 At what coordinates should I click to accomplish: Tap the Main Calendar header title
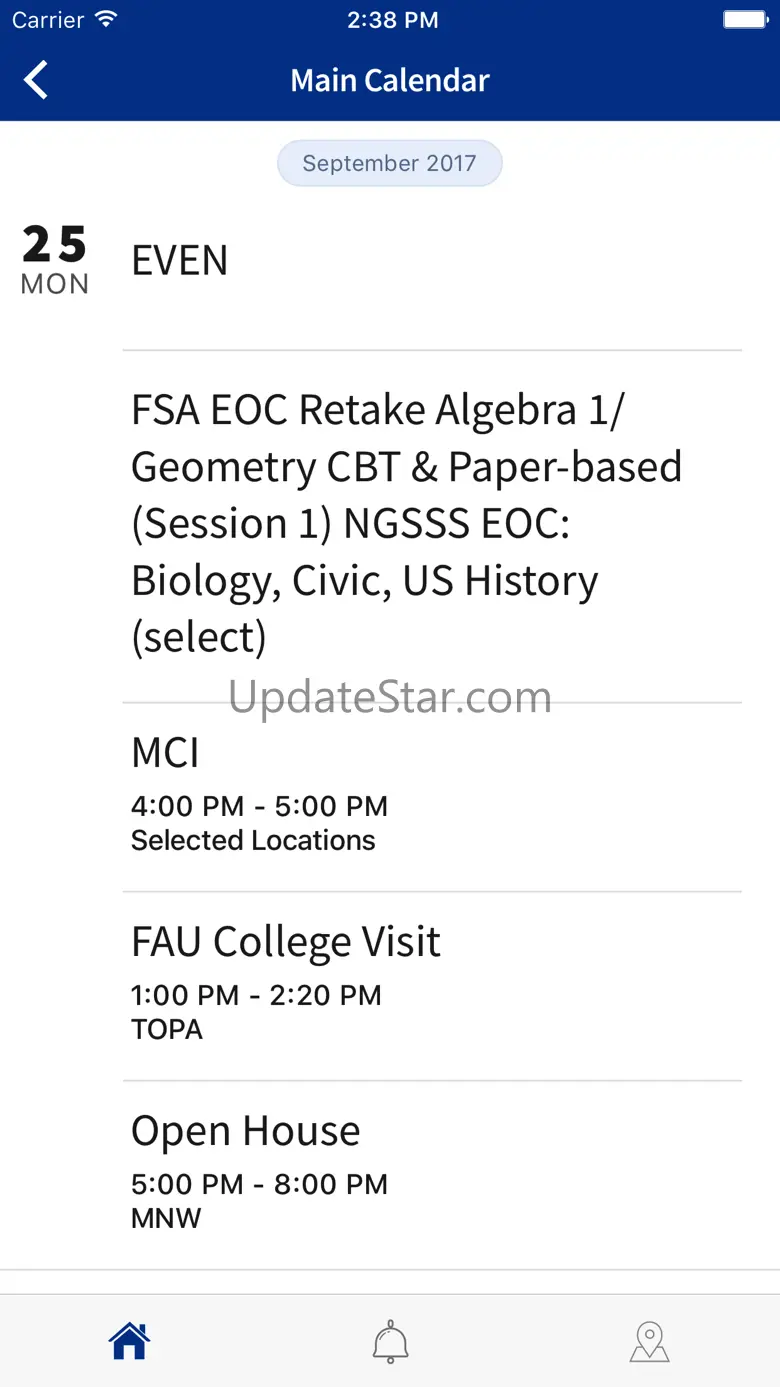(390, 80)
